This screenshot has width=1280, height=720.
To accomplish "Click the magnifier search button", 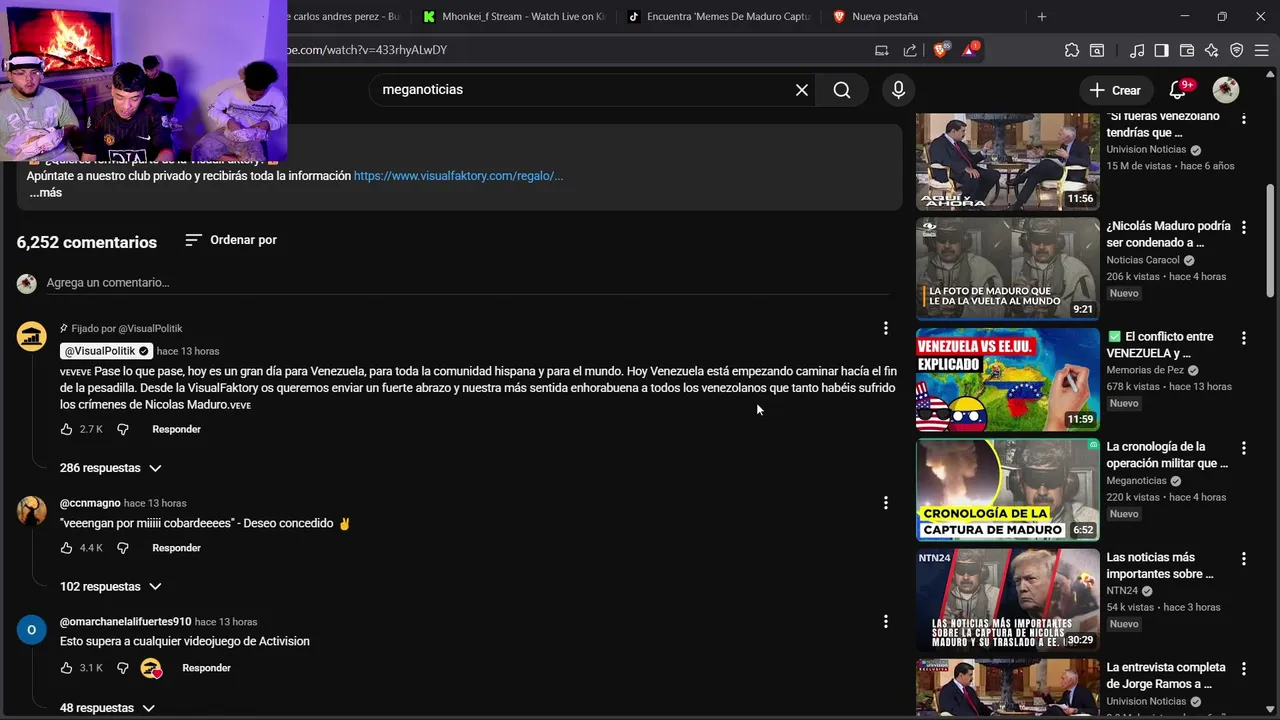I will pyautogui.click(x=842, y=90).
